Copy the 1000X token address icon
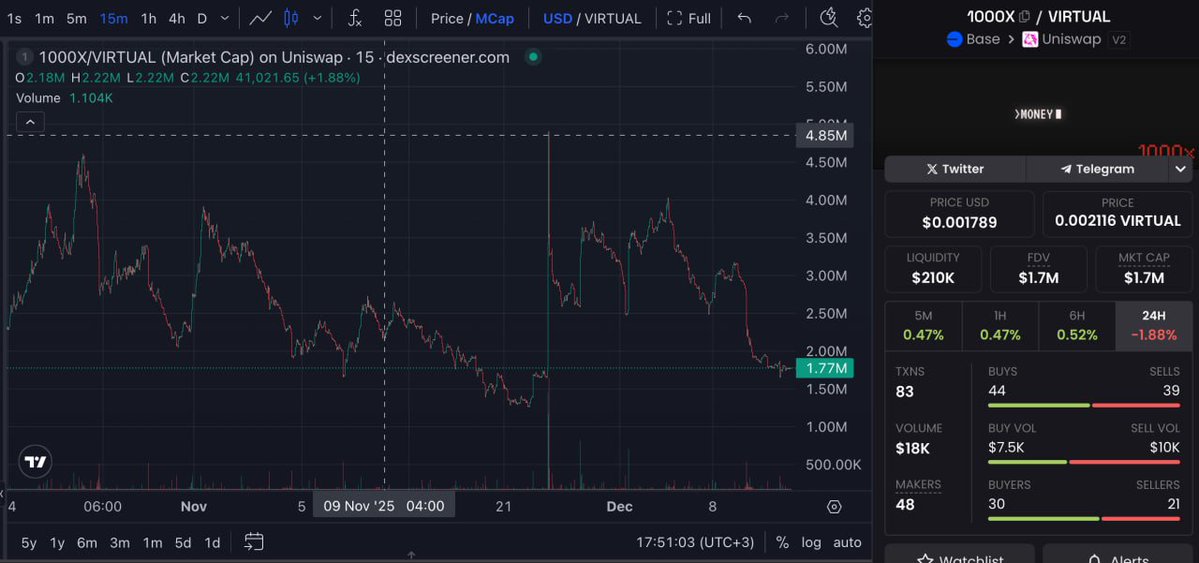 [1025, 16]
